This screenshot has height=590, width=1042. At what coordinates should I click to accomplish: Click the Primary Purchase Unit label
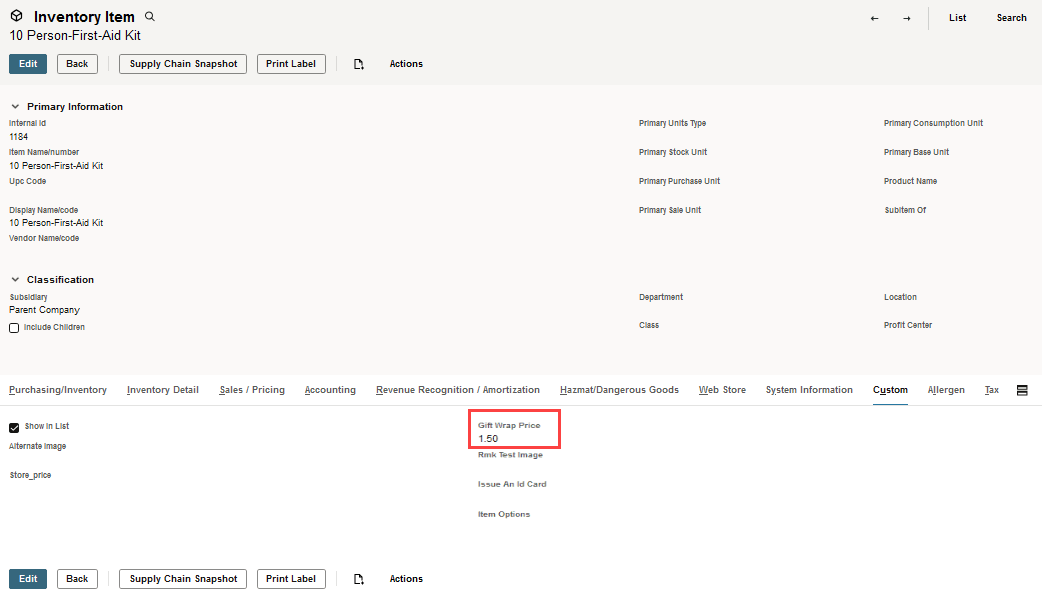[679, 181]
